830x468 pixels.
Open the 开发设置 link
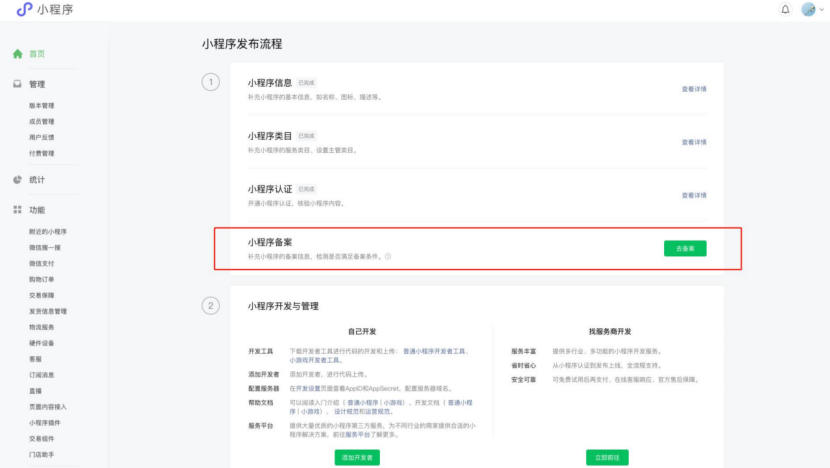click(308, 389)
